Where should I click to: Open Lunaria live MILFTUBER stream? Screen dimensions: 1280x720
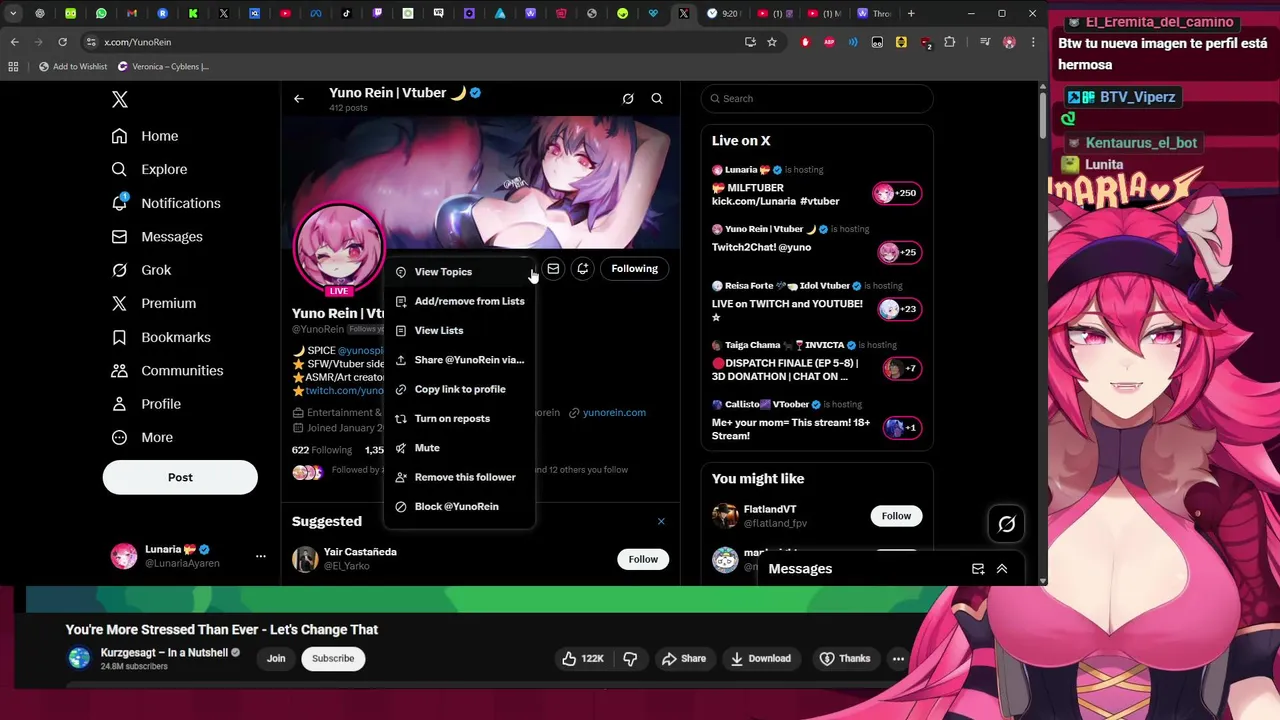[x=817, y=187]
